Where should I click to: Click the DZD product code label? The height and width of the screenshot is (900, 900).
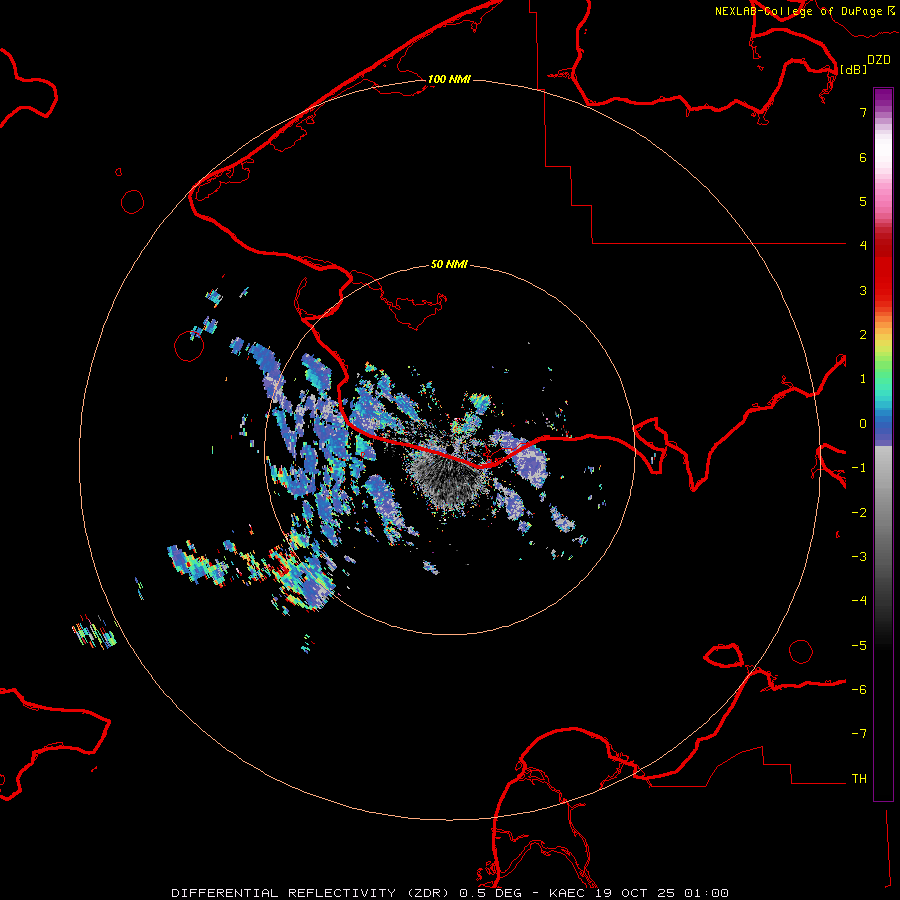(879, 60)
